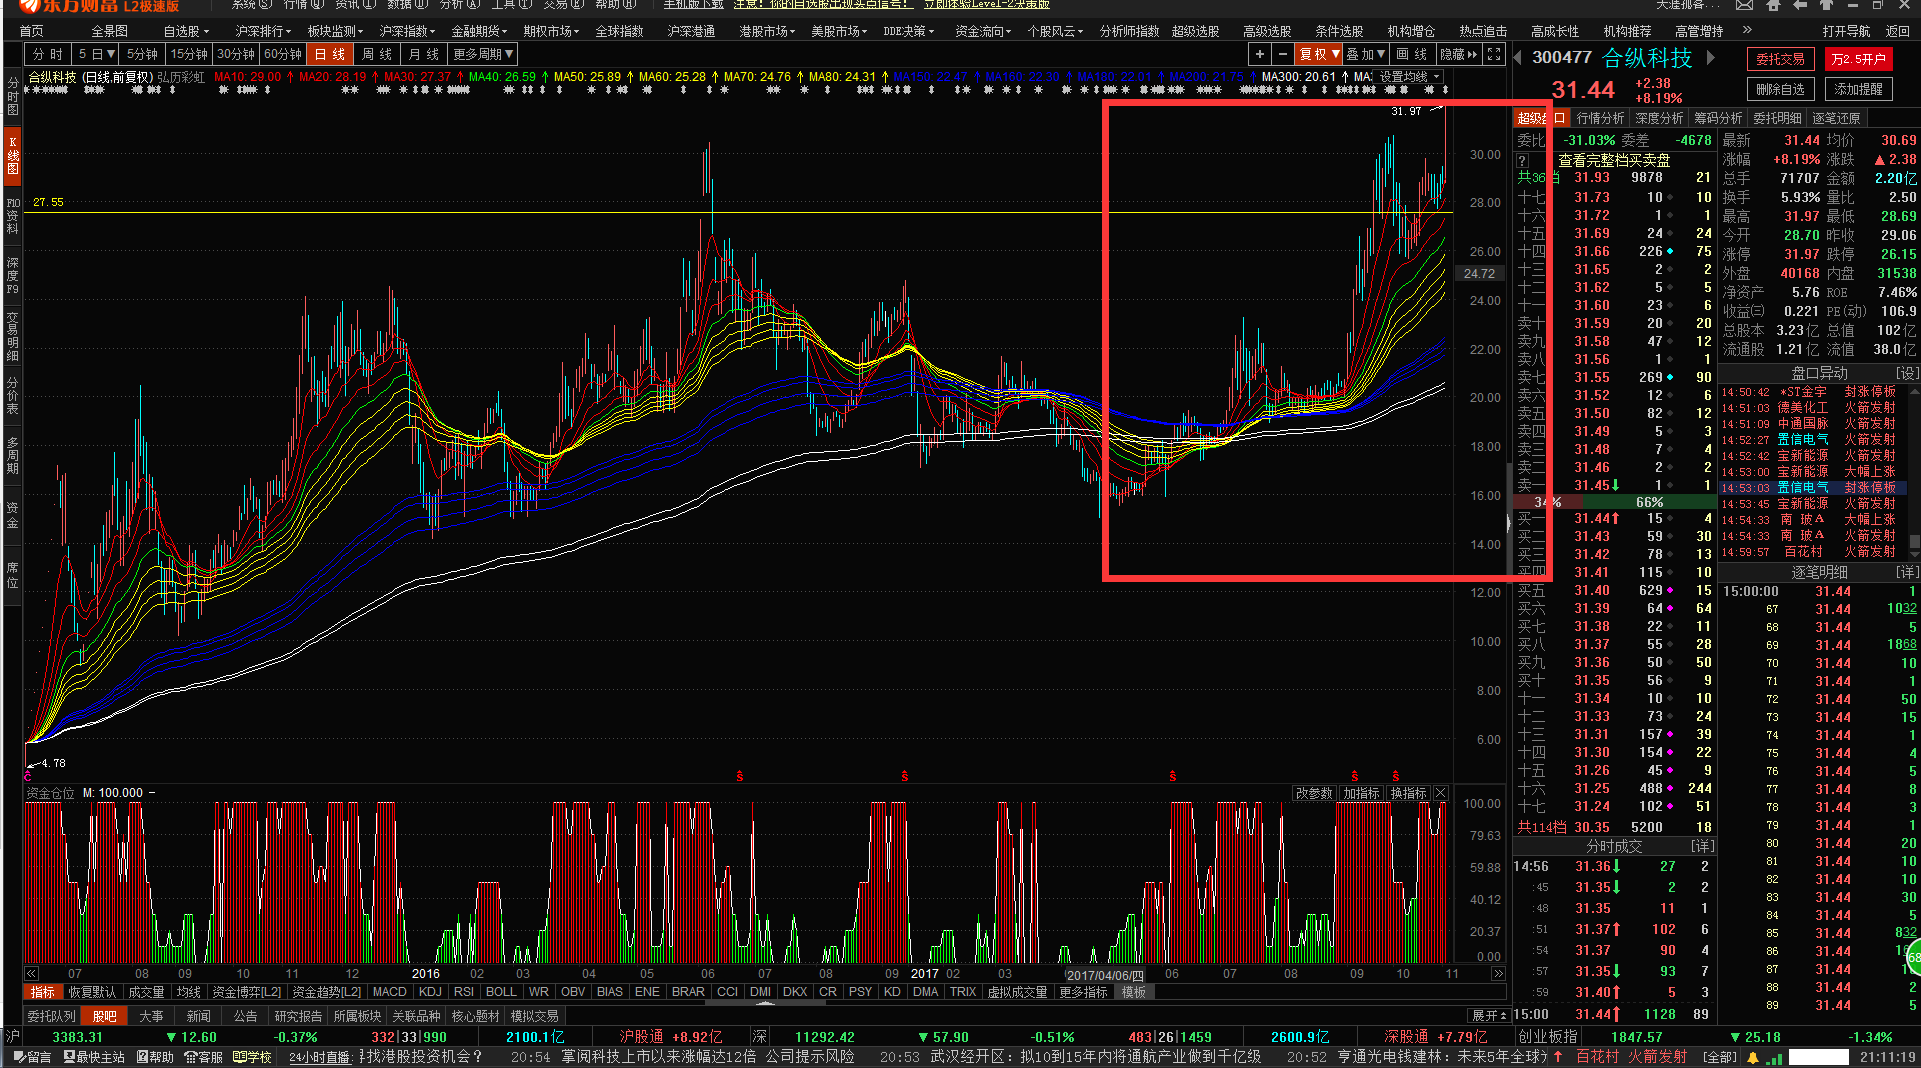Switch to 筹码分析 tab
The height and width of the screenshot is (1068, 1921).
[x=1718, y=118]
